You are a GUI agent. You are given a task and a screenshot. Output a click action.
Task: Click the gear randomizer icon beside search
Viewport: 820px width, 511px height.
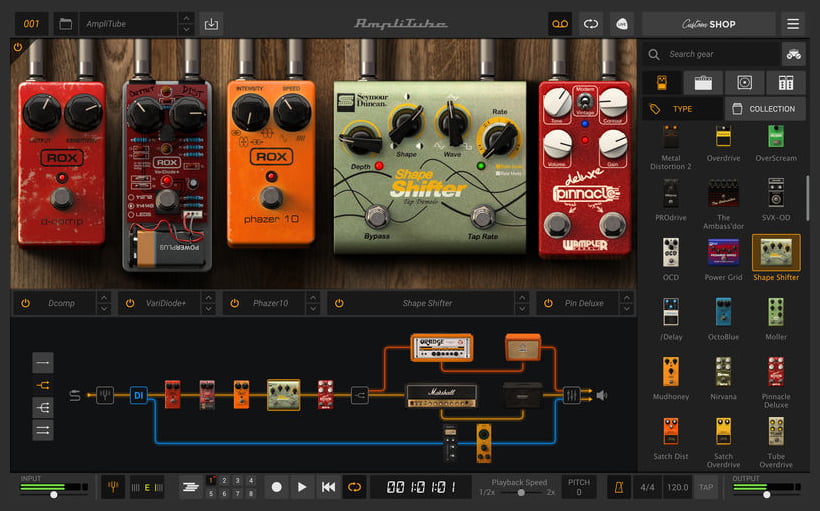point(794,54)
